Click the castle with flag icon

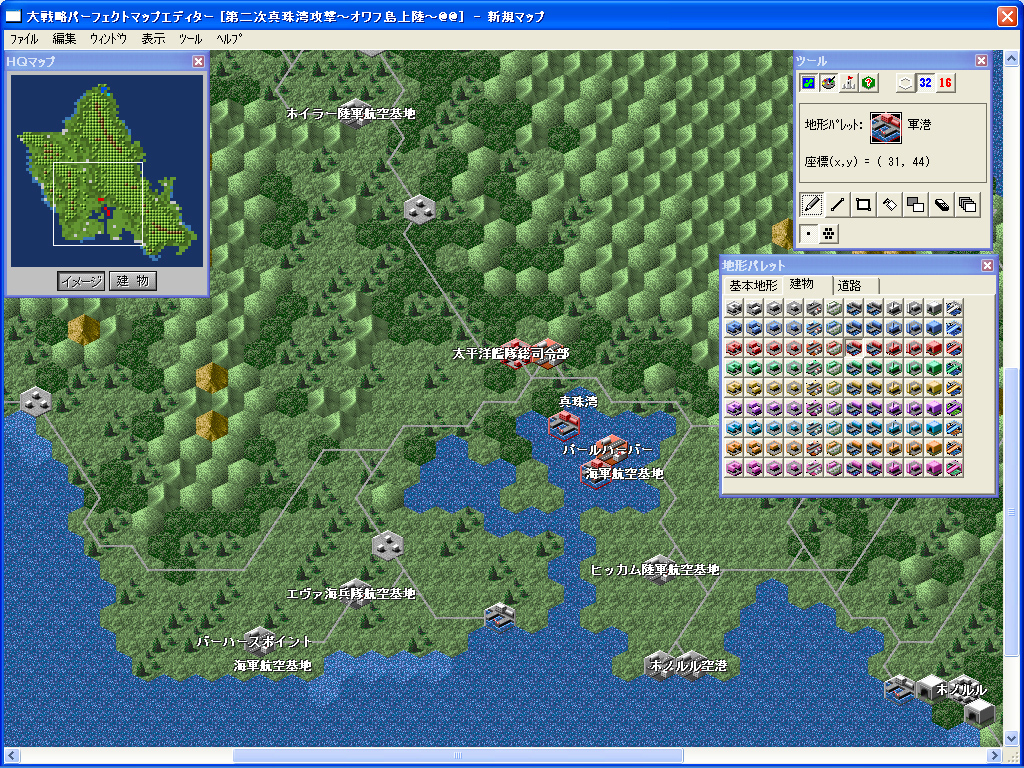[849, 83]
